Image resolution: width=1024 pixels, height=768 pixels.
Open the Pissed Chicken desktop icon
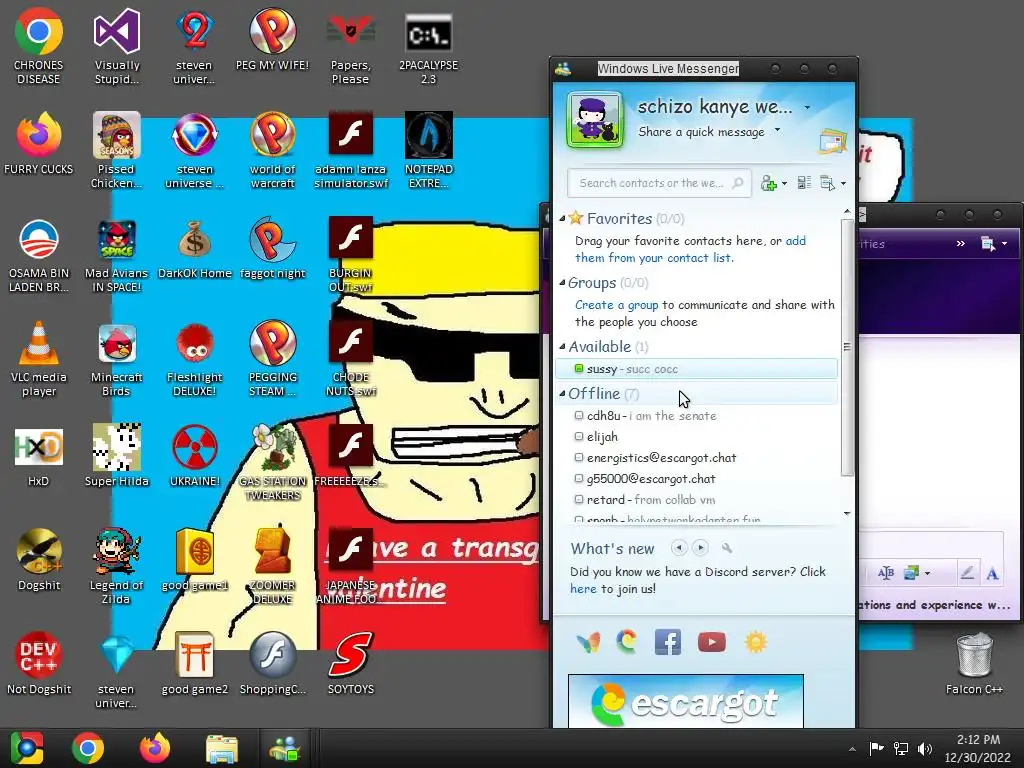coord(116,150)
